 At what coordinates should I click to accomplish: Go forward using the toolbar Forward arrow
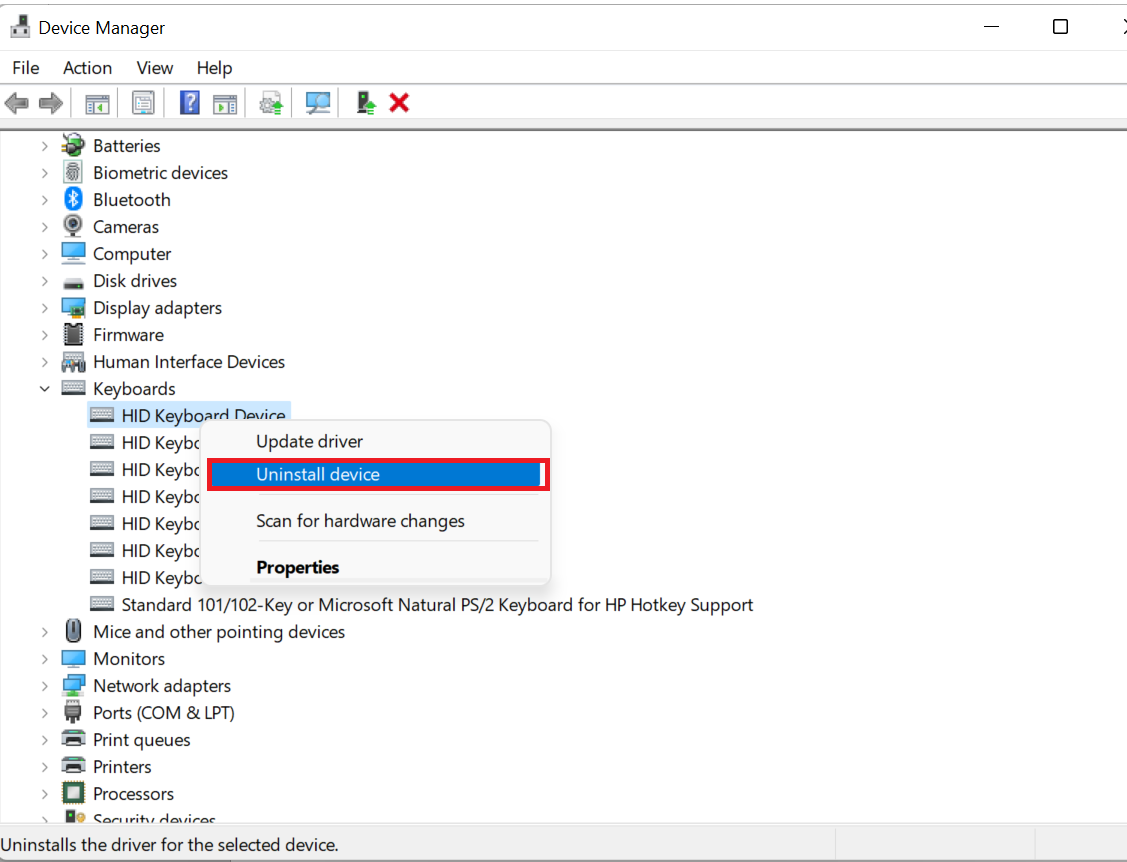50,104
